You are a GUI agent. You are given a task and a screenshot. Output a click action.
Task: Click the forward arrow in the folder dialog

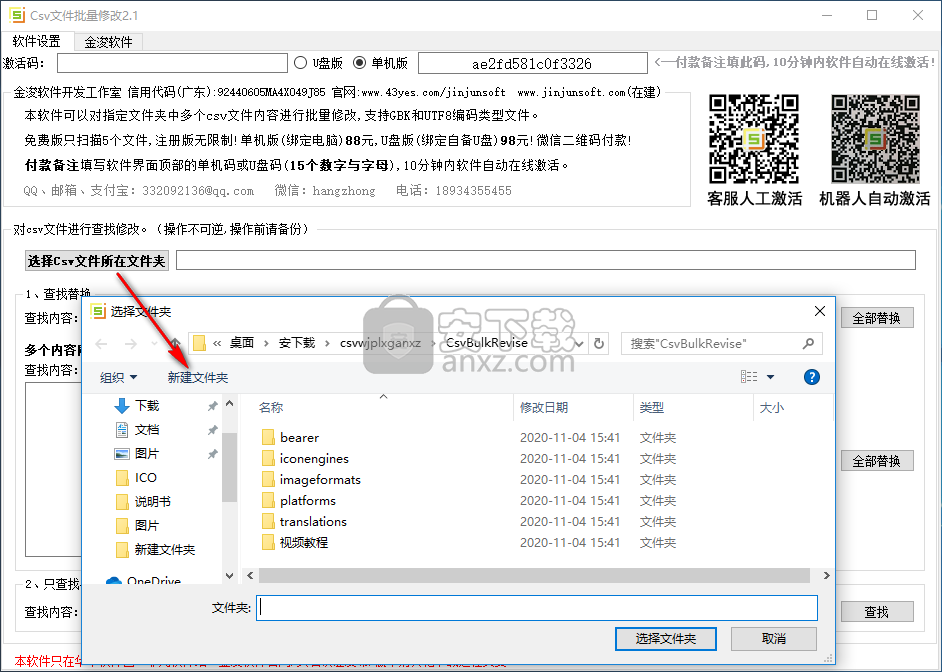130,344
